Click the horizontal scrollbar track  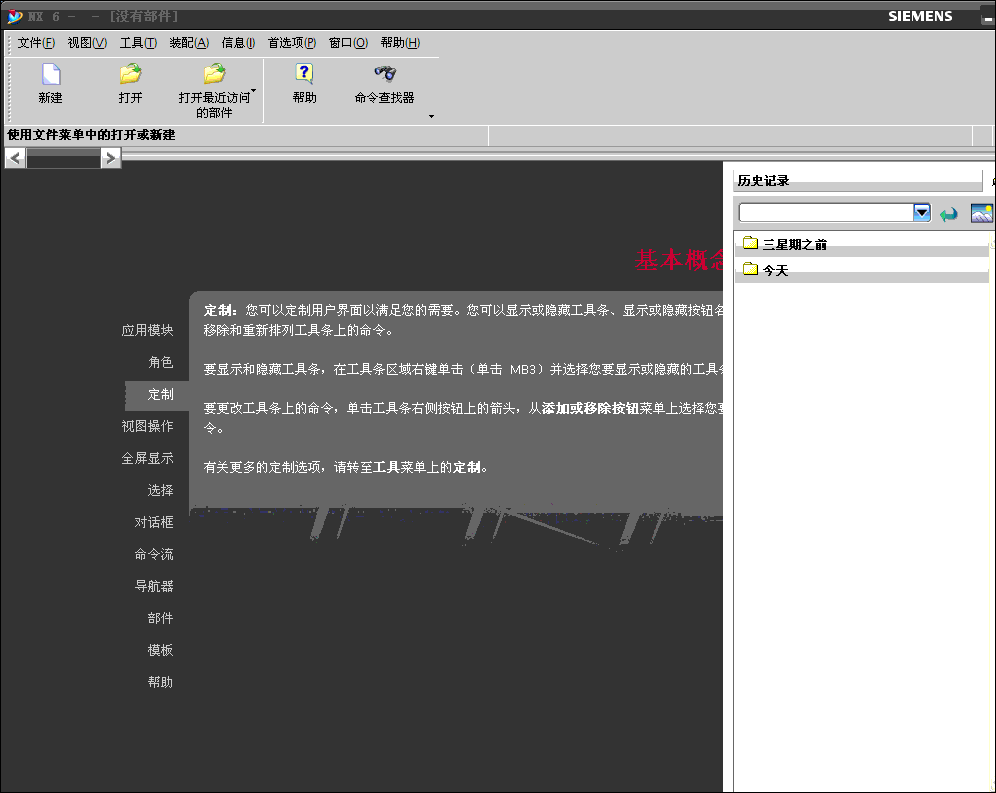coord(64,158)
